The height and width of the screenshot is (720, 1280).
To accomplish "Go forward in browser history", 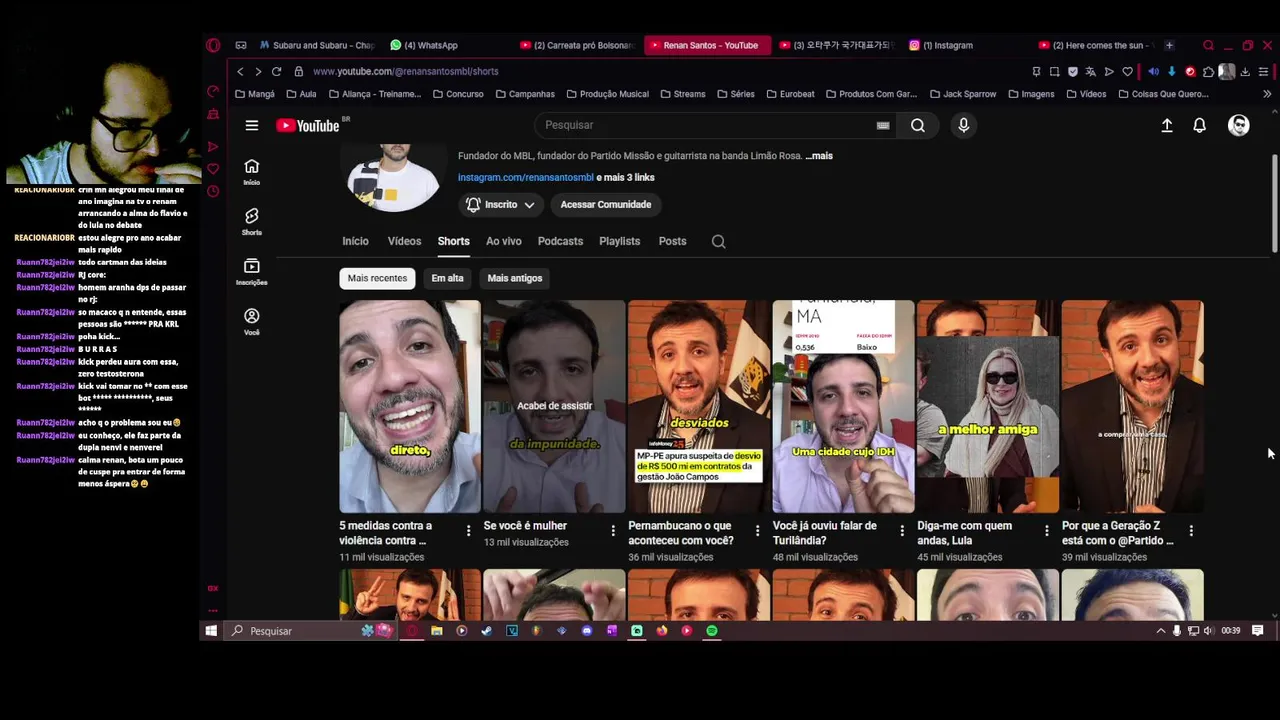I will [x=258, y=71].
